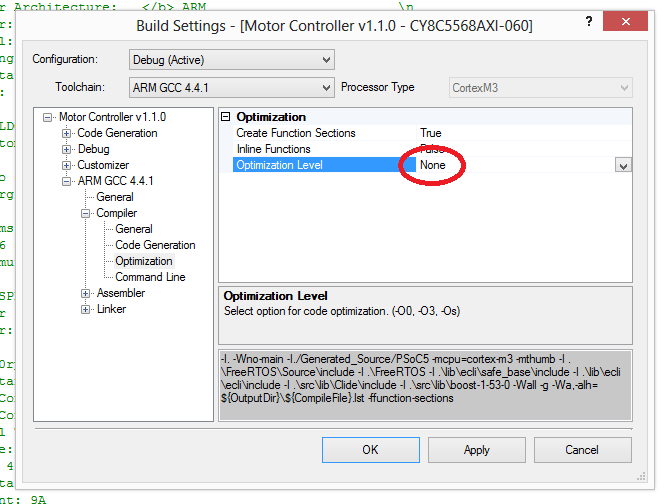
Task: Expand the top-level Code Generation node
Action: (x=67, y=133)
